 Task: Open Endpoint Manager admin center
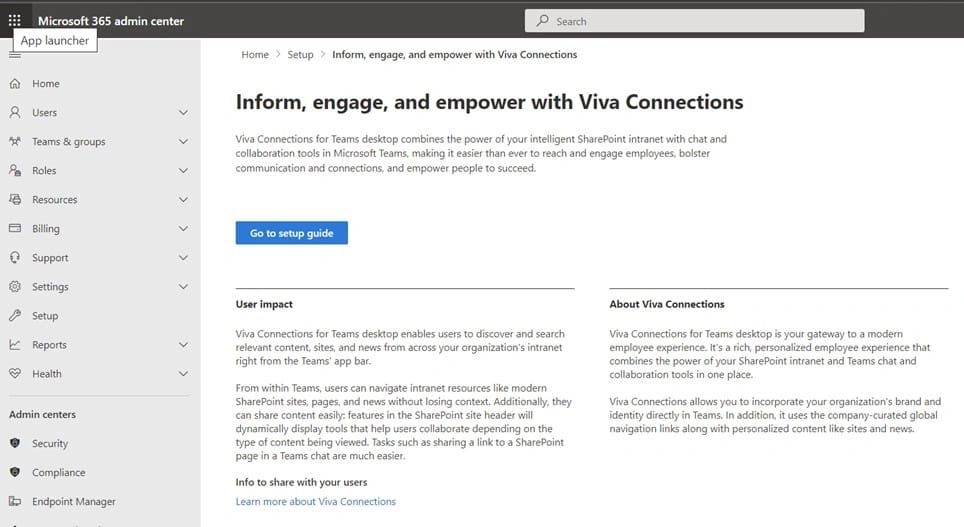pos(73,501)
